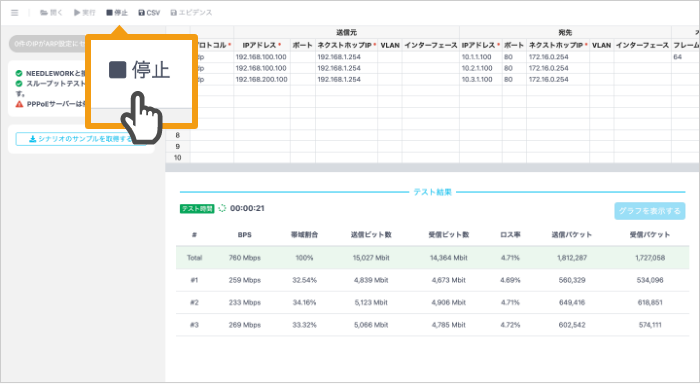
Task: Click destination IP cell 10.3.1.100
Action: (480, 79)
